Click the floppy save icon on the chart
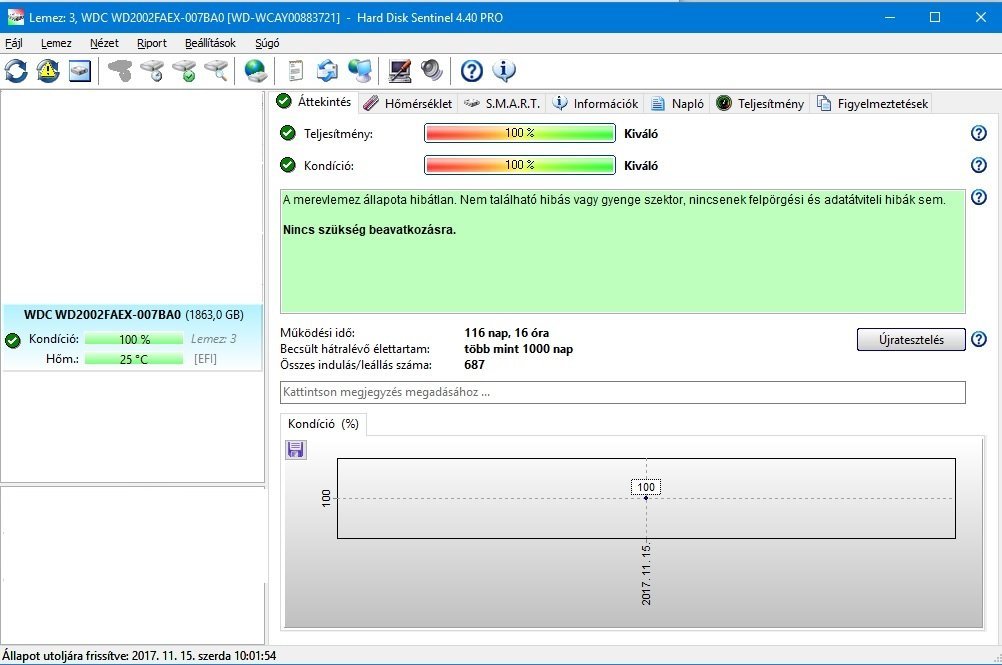 (x=295, y=450)
